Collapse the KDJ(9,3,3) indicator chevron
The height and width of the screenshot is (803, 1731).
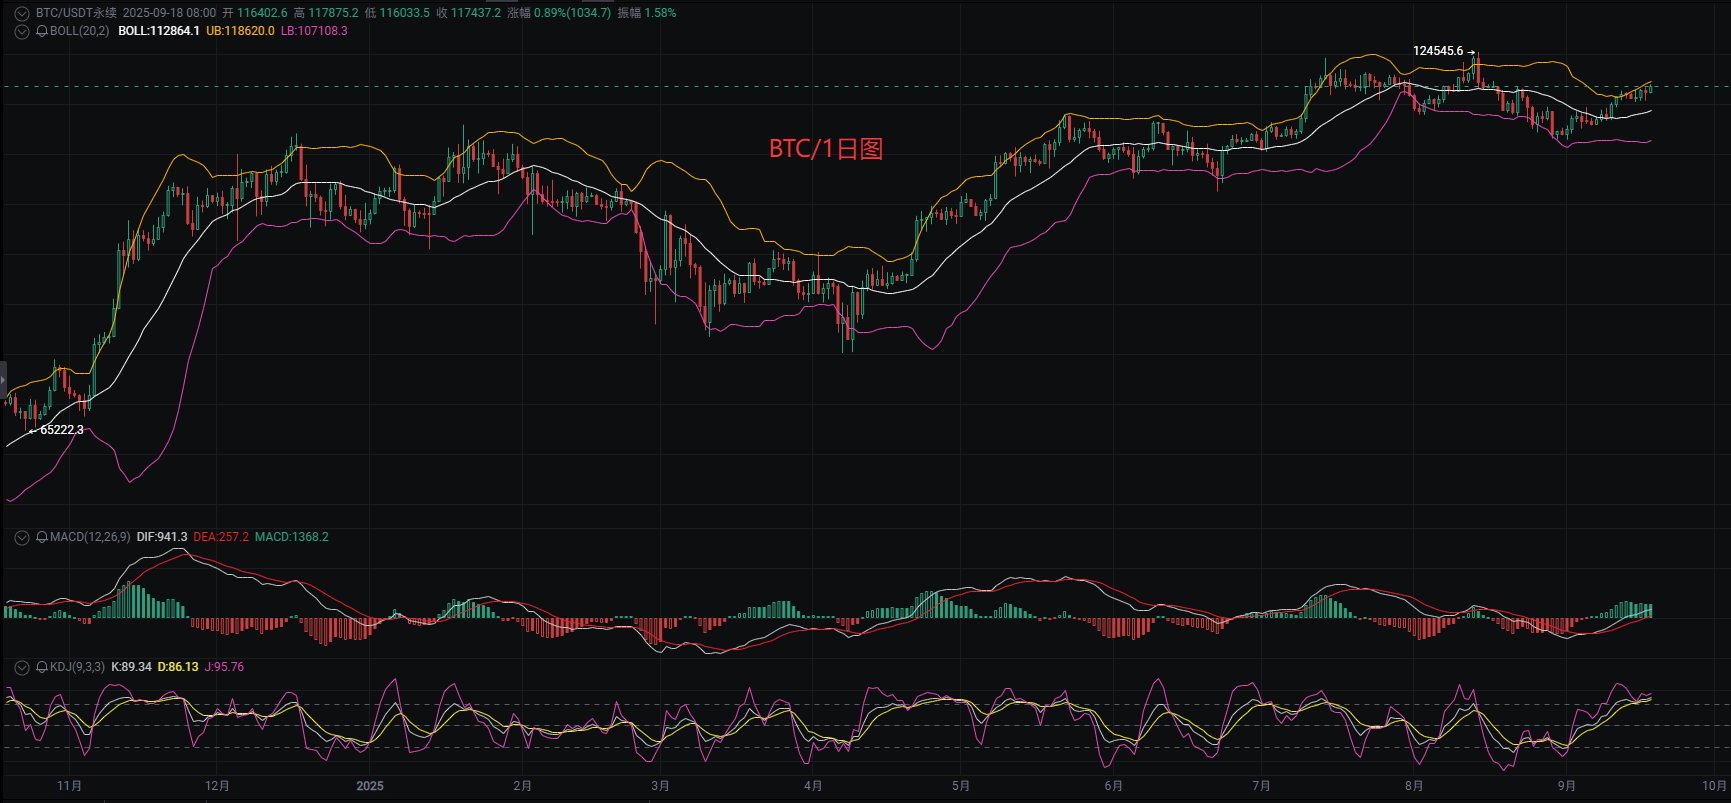pos(22,667)
